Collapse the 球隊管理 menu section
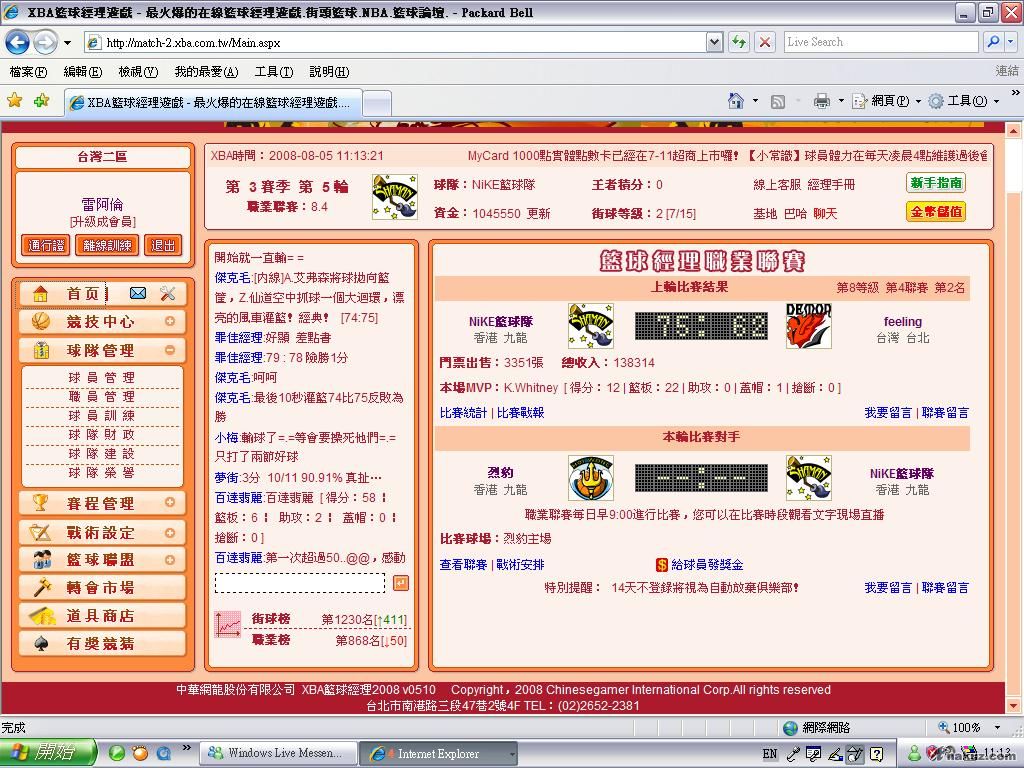This screenshot has height=768, width=1024. click(x=170, y=350)
